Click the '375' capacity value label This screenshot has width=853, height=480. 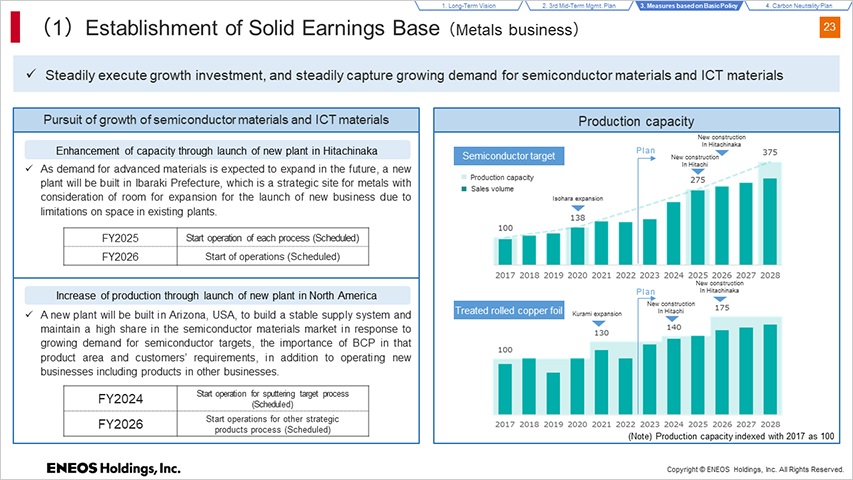[x=770, y=152]
